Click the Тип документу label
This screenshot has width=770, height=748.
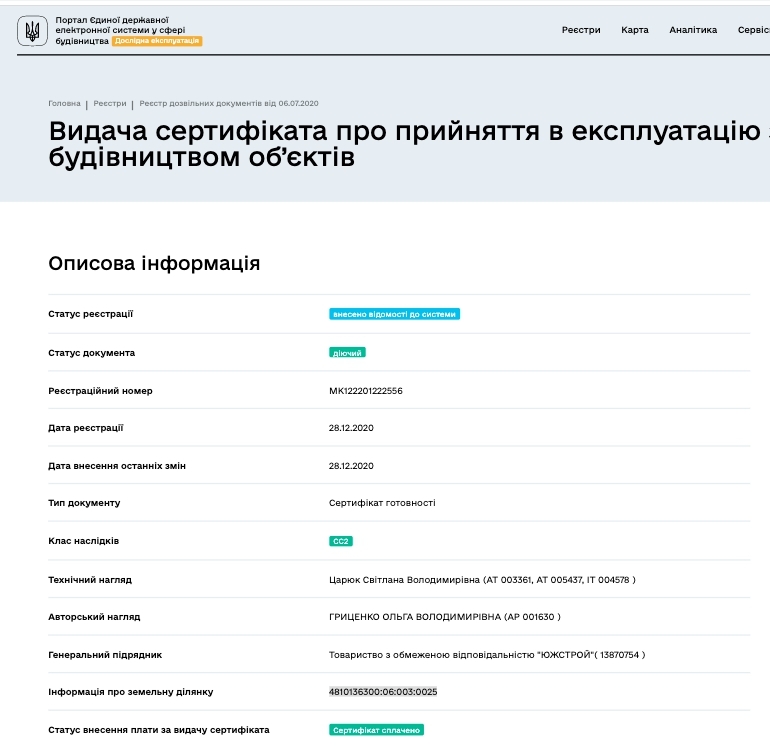point(84,503)
